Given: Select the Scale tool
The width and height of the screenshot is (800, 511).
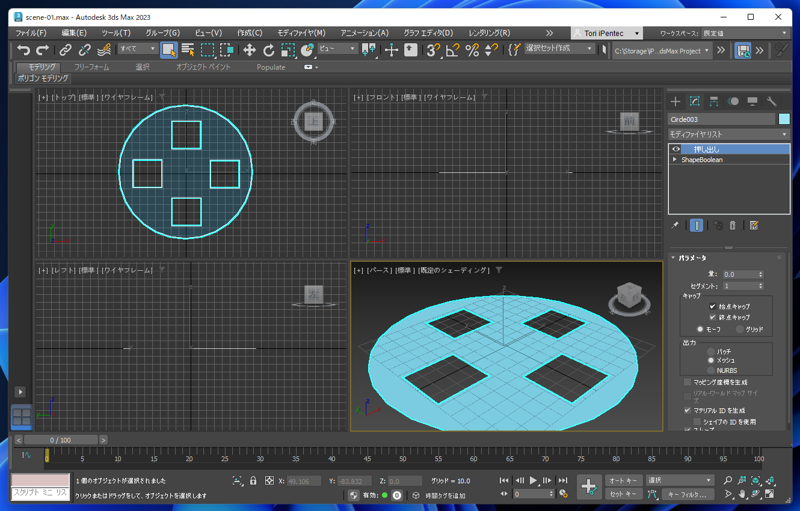Looking at the screenshot, I should pyautogui.click(x=288, y=50).
